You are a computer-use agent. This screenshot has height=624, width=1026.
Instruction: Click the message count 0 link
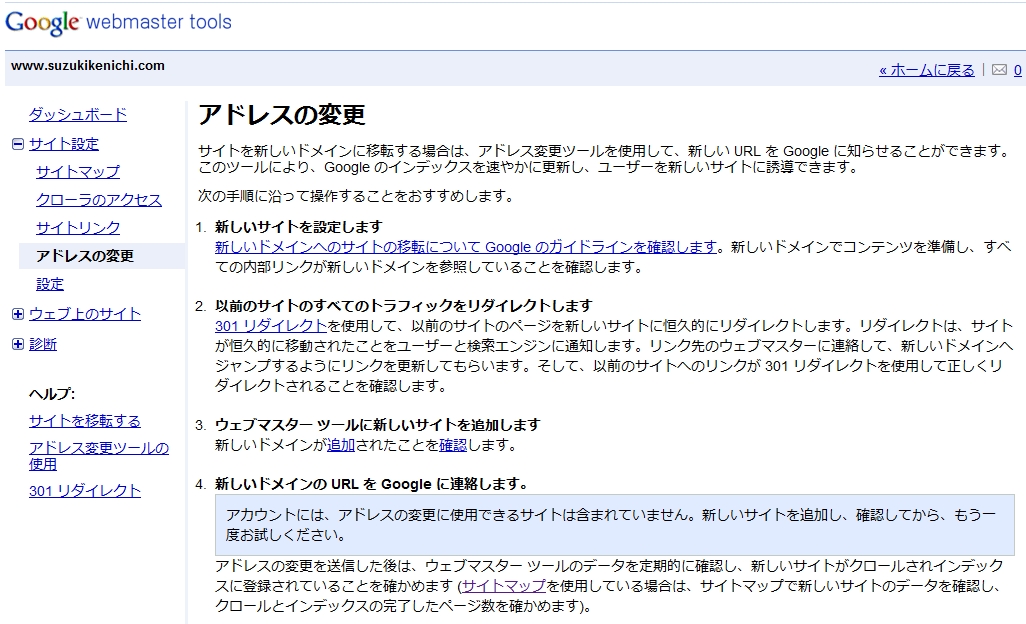[1017, 70]
